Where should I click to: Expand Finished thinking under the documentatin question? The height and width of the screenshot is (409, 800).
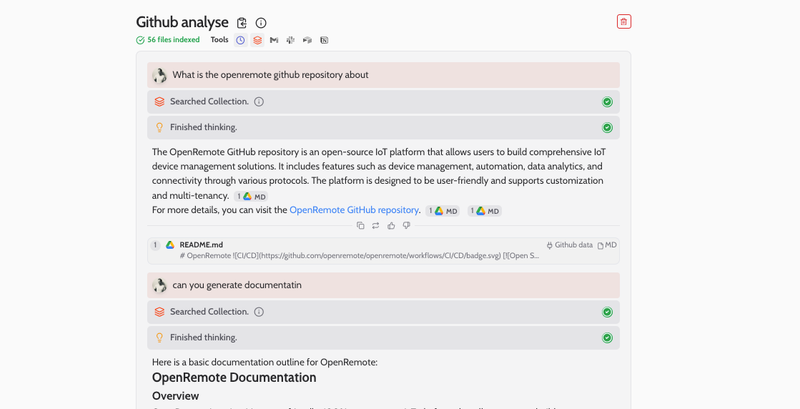click(384, 338)
